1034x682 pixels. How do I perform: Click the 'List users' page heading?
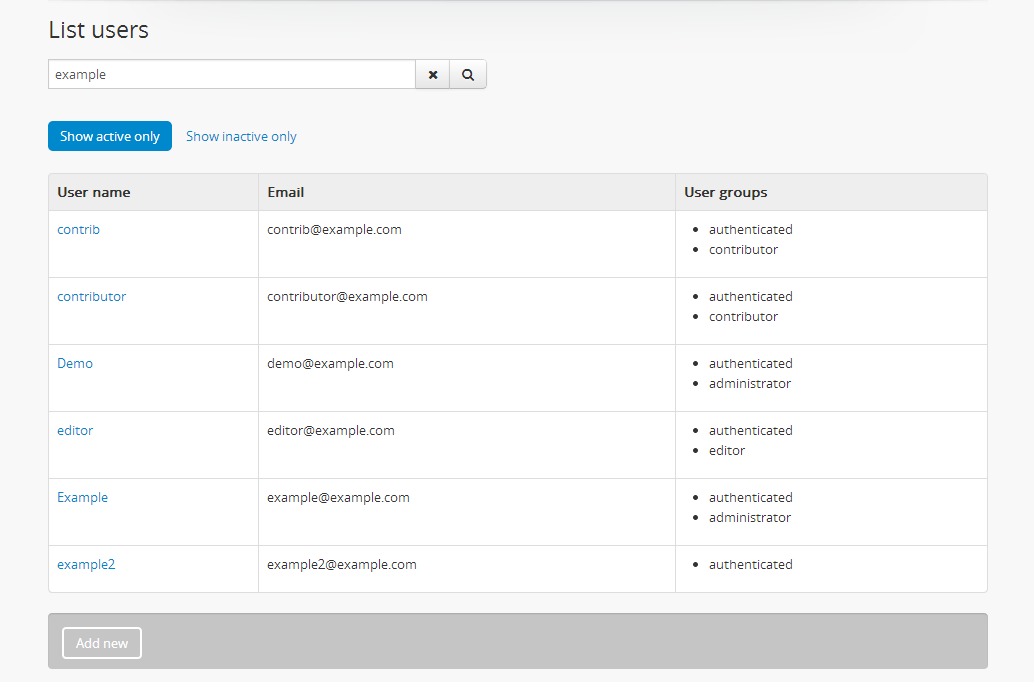tap(99, 30)
